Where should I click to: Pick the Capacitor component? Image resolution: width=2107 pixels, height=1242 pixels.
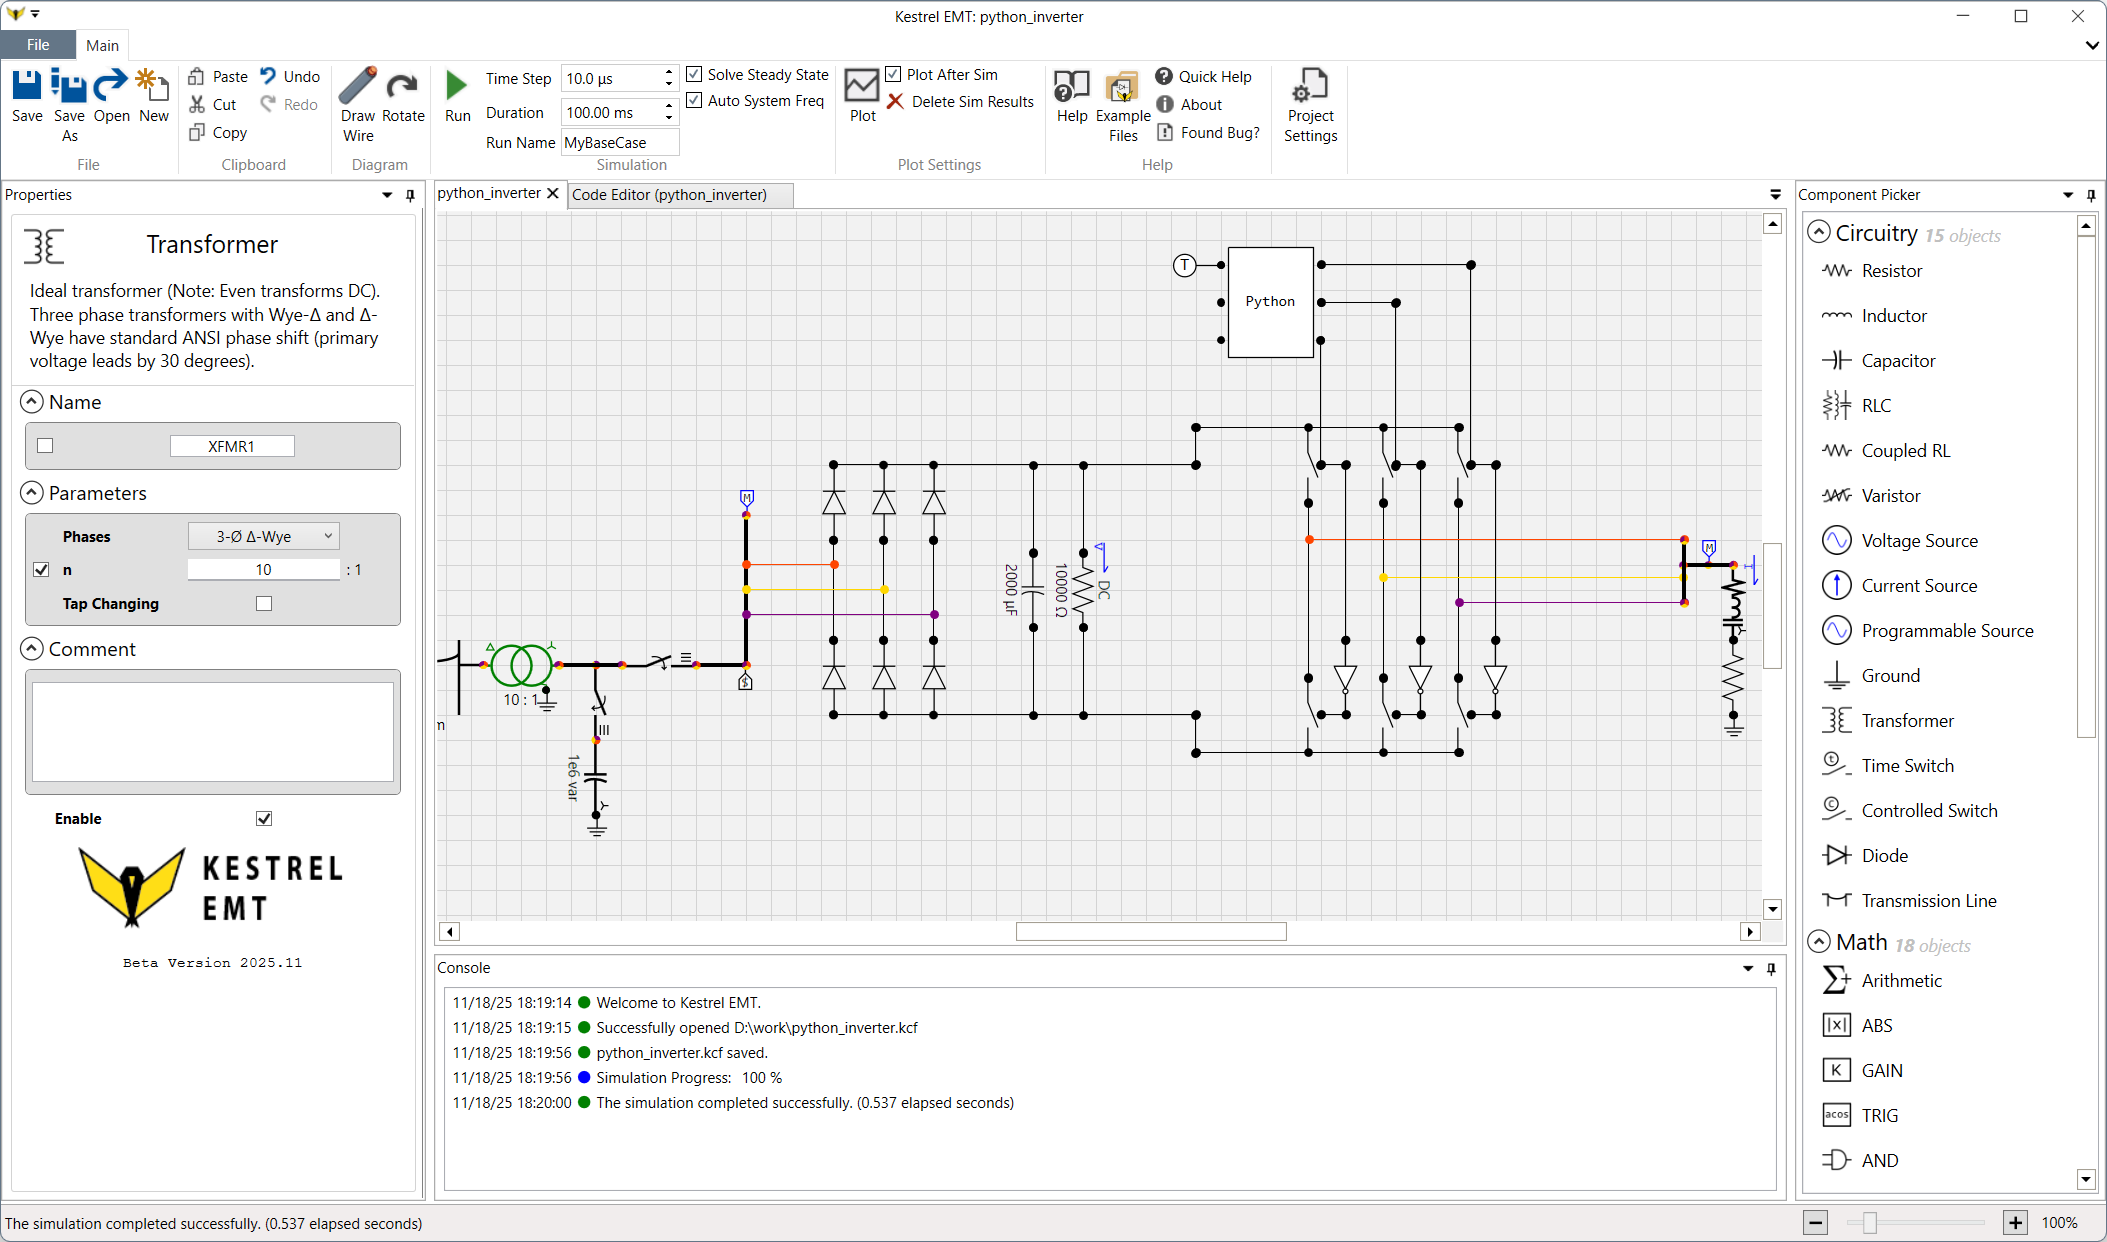[1878, 361]
